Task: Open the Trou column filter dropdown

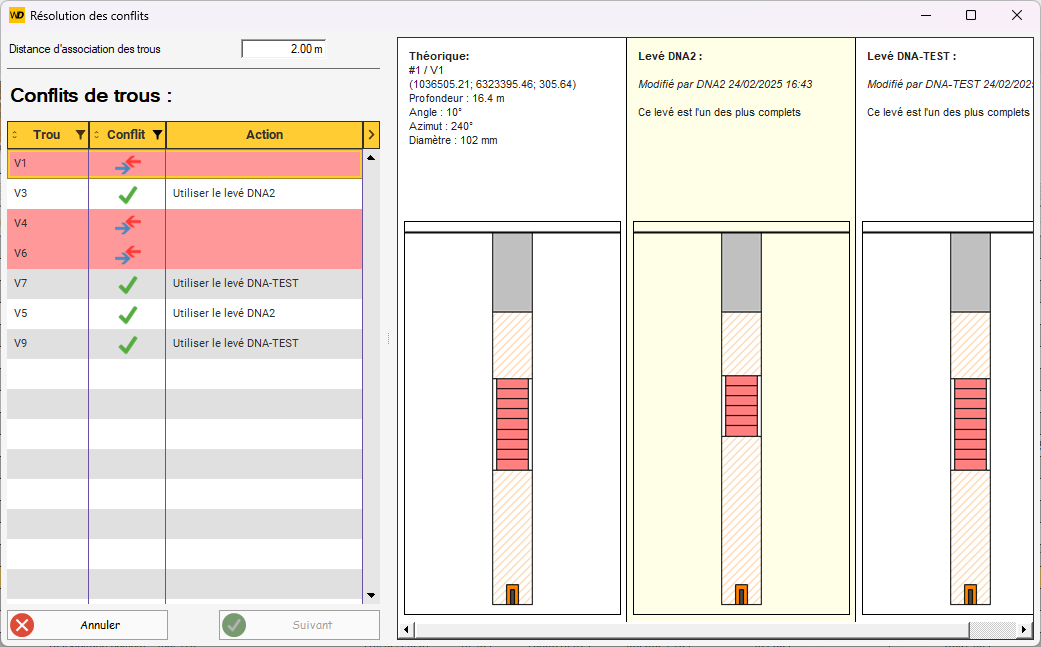Action: point(80,135)
